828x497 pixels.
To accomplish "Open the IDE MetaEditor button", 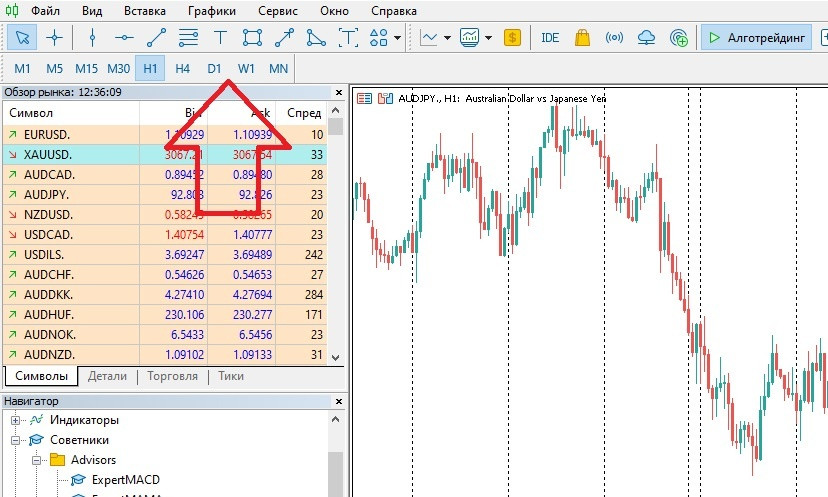I will 550,37.
